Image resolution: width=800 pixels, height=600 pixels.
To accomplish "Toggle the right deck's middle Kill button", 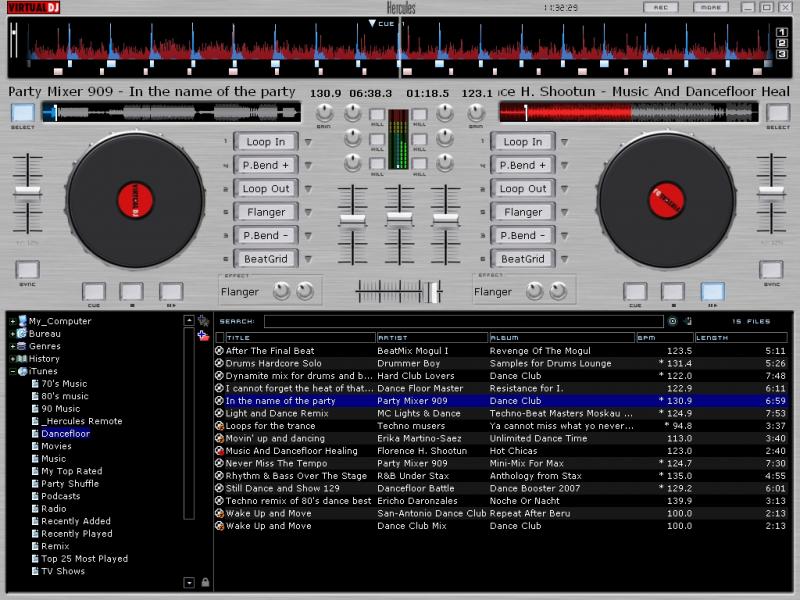I will pos(419,139).
